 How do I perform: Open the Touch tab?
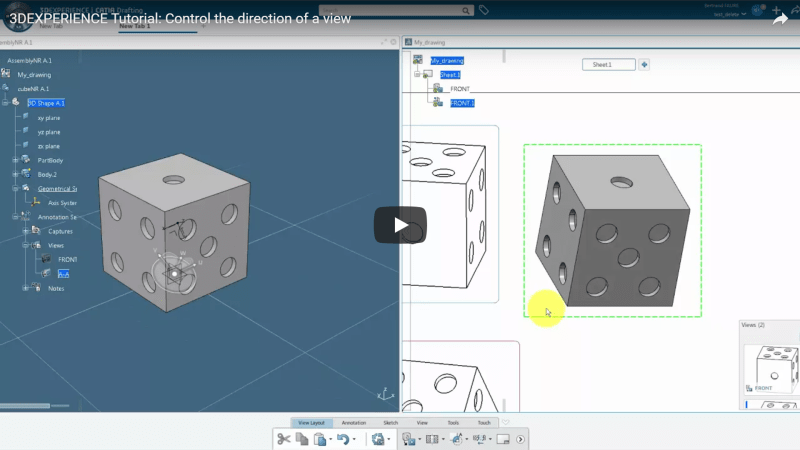click(x=484, y=423)
